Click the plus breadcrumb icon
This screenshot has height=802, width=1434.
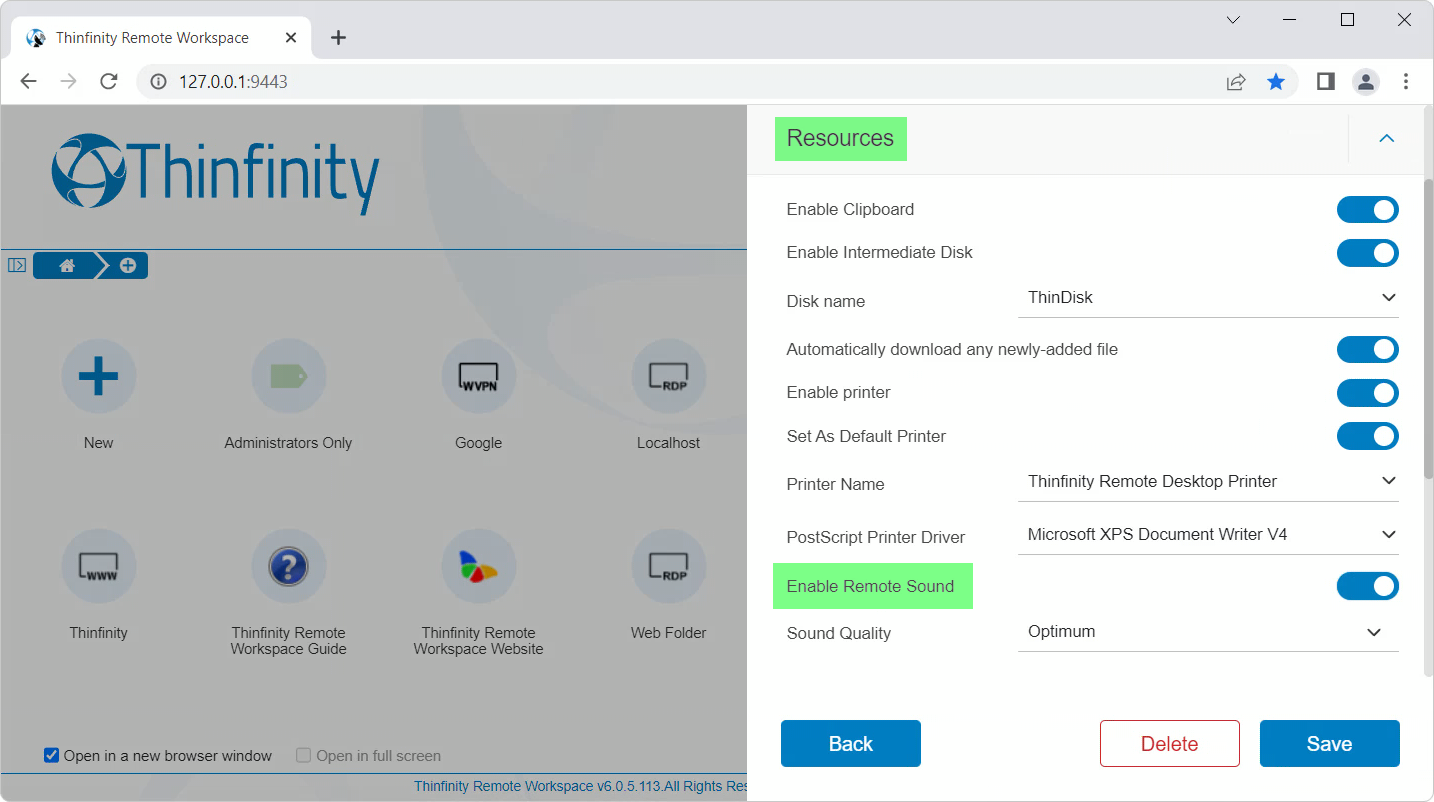pyautogui.click(x=128, y=266)
